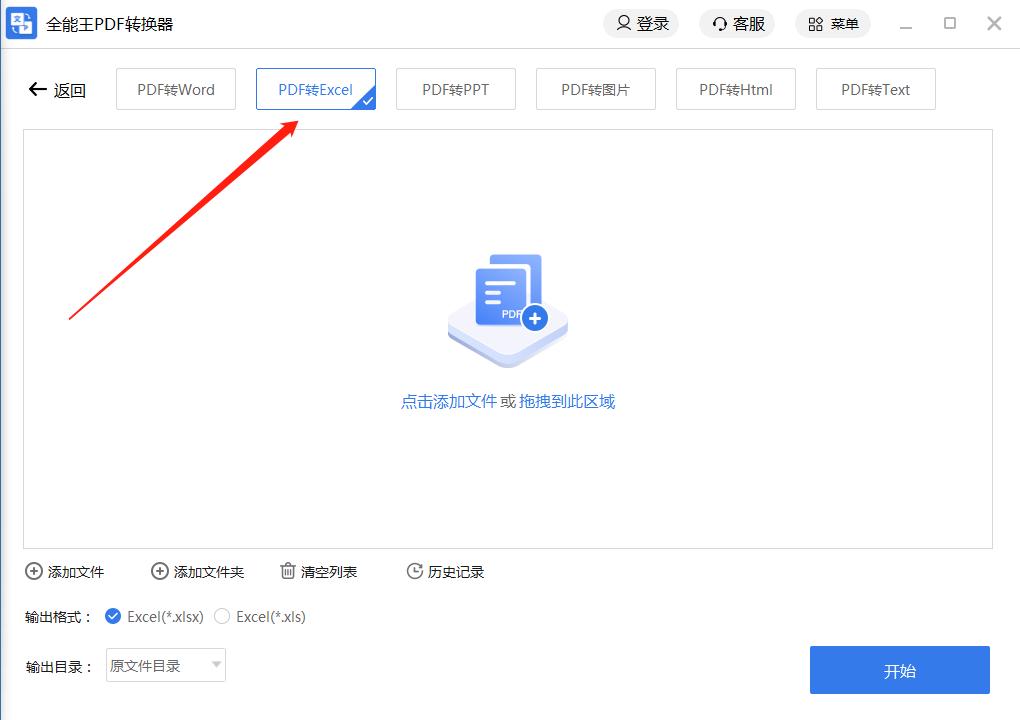Image resolution: width=1020 pixels, height=720 pixels.
Task: Switch to PDF转图片 tab
Action: (596, 89)
